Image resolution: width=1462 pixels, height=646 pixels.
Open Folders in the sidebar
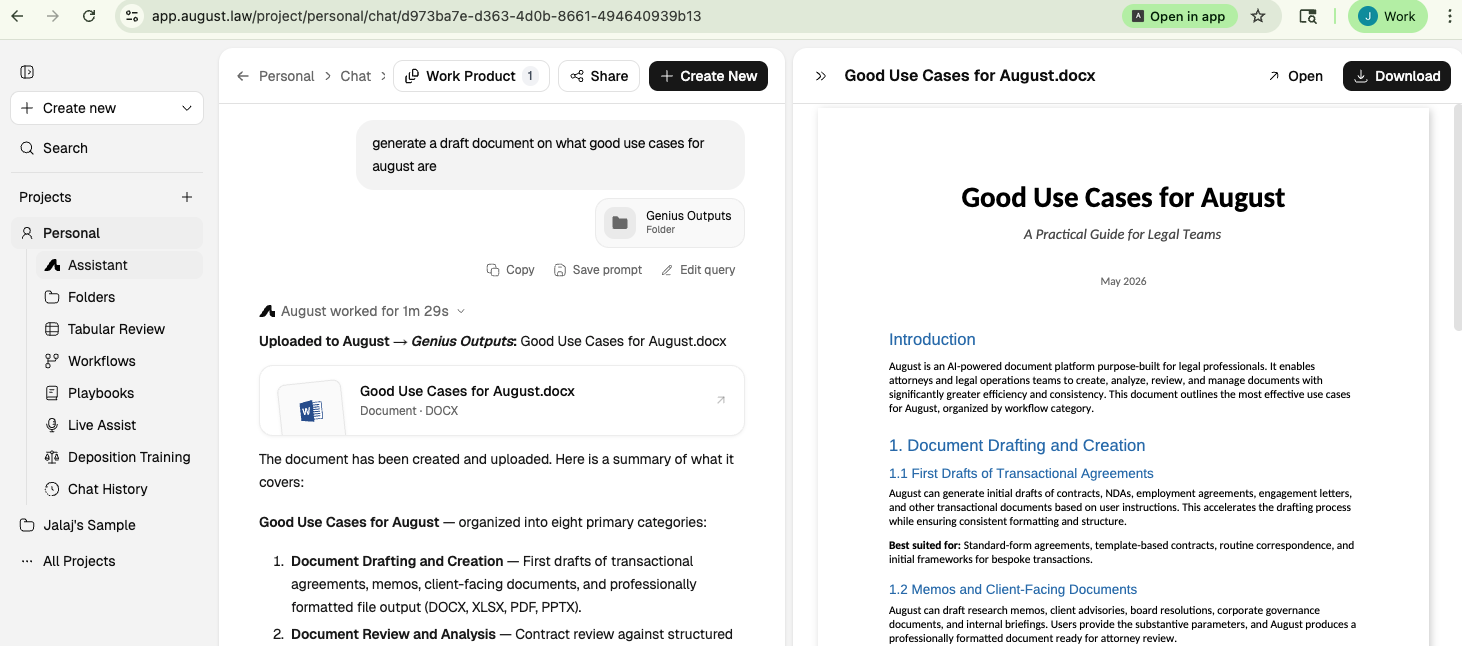(119, 297)
